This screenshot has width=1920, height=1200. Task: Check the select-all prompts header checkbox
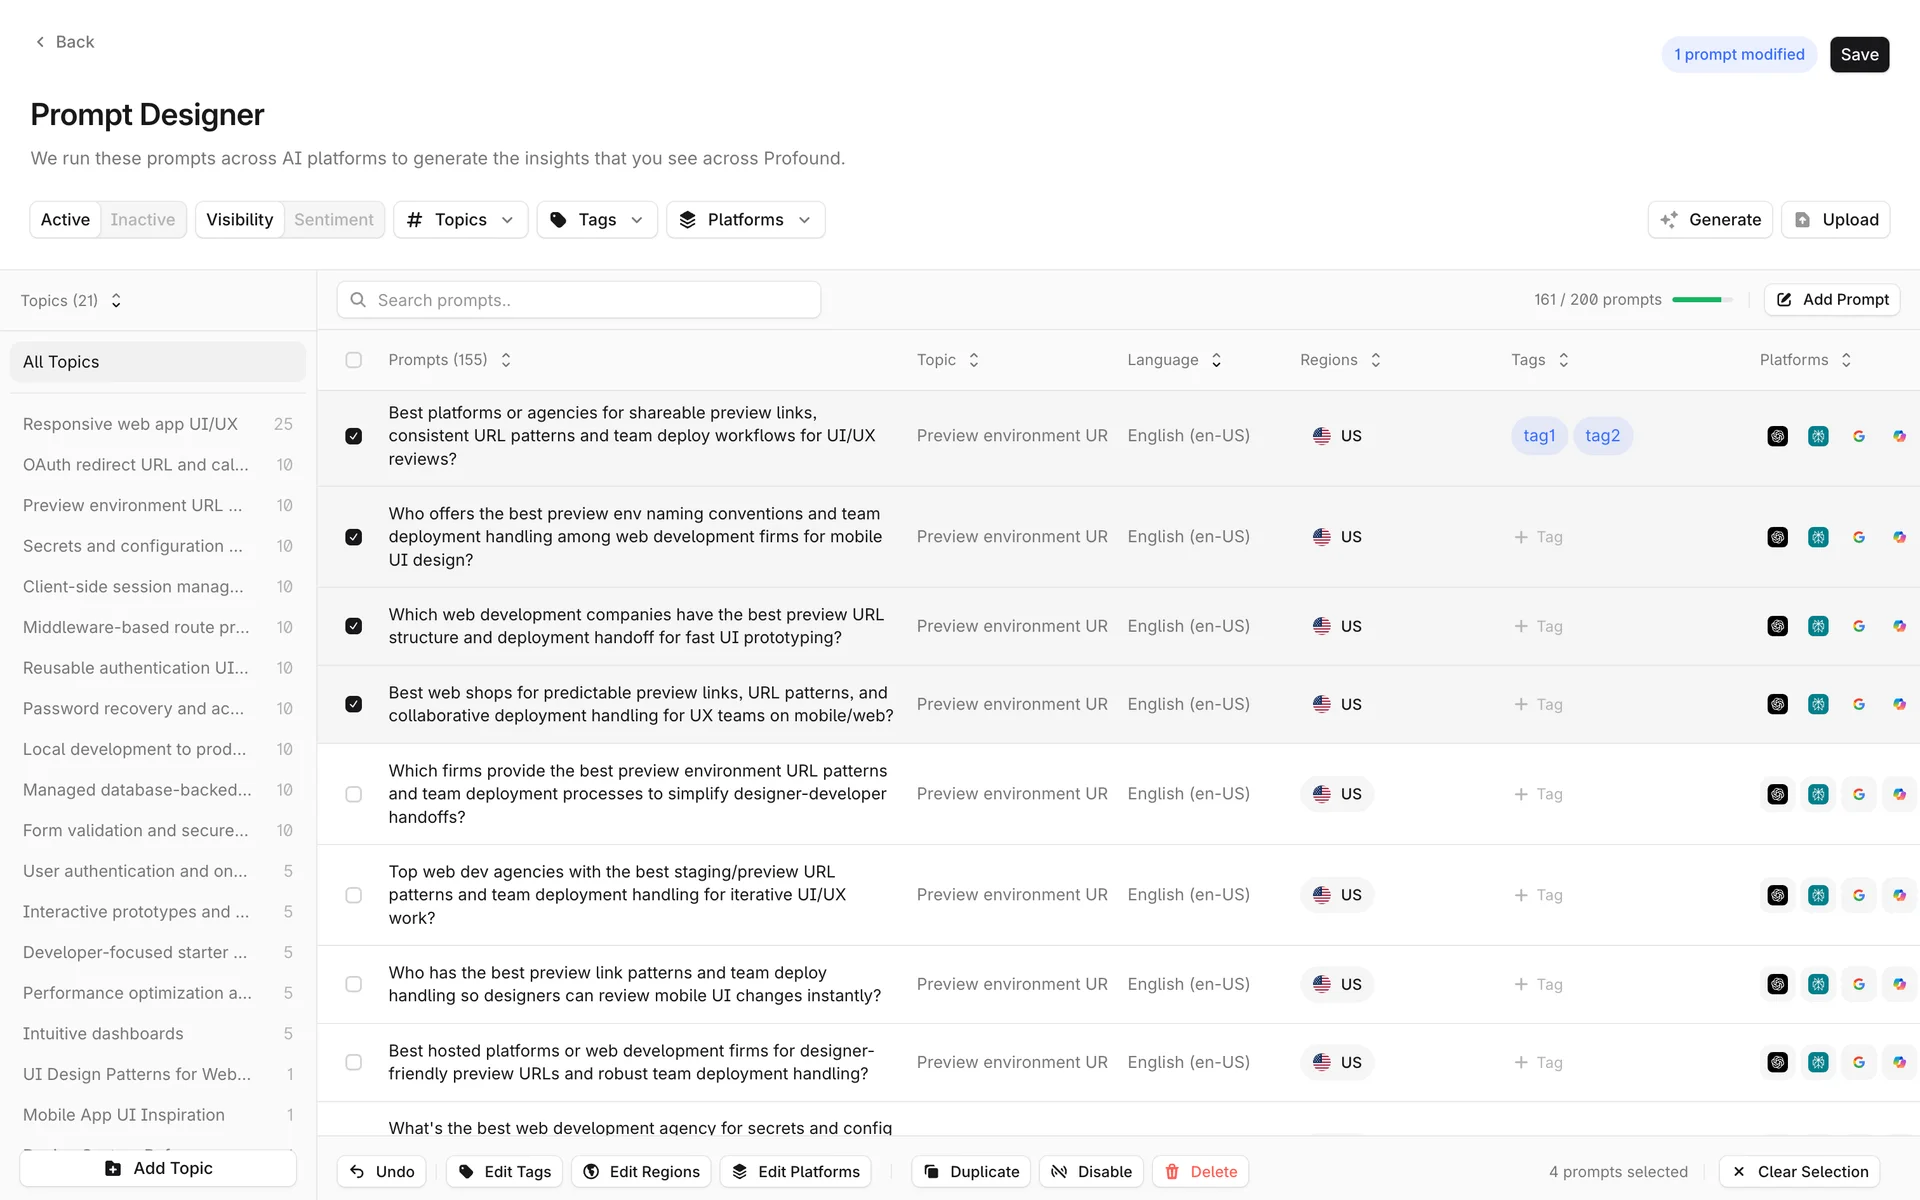(354, 360)
